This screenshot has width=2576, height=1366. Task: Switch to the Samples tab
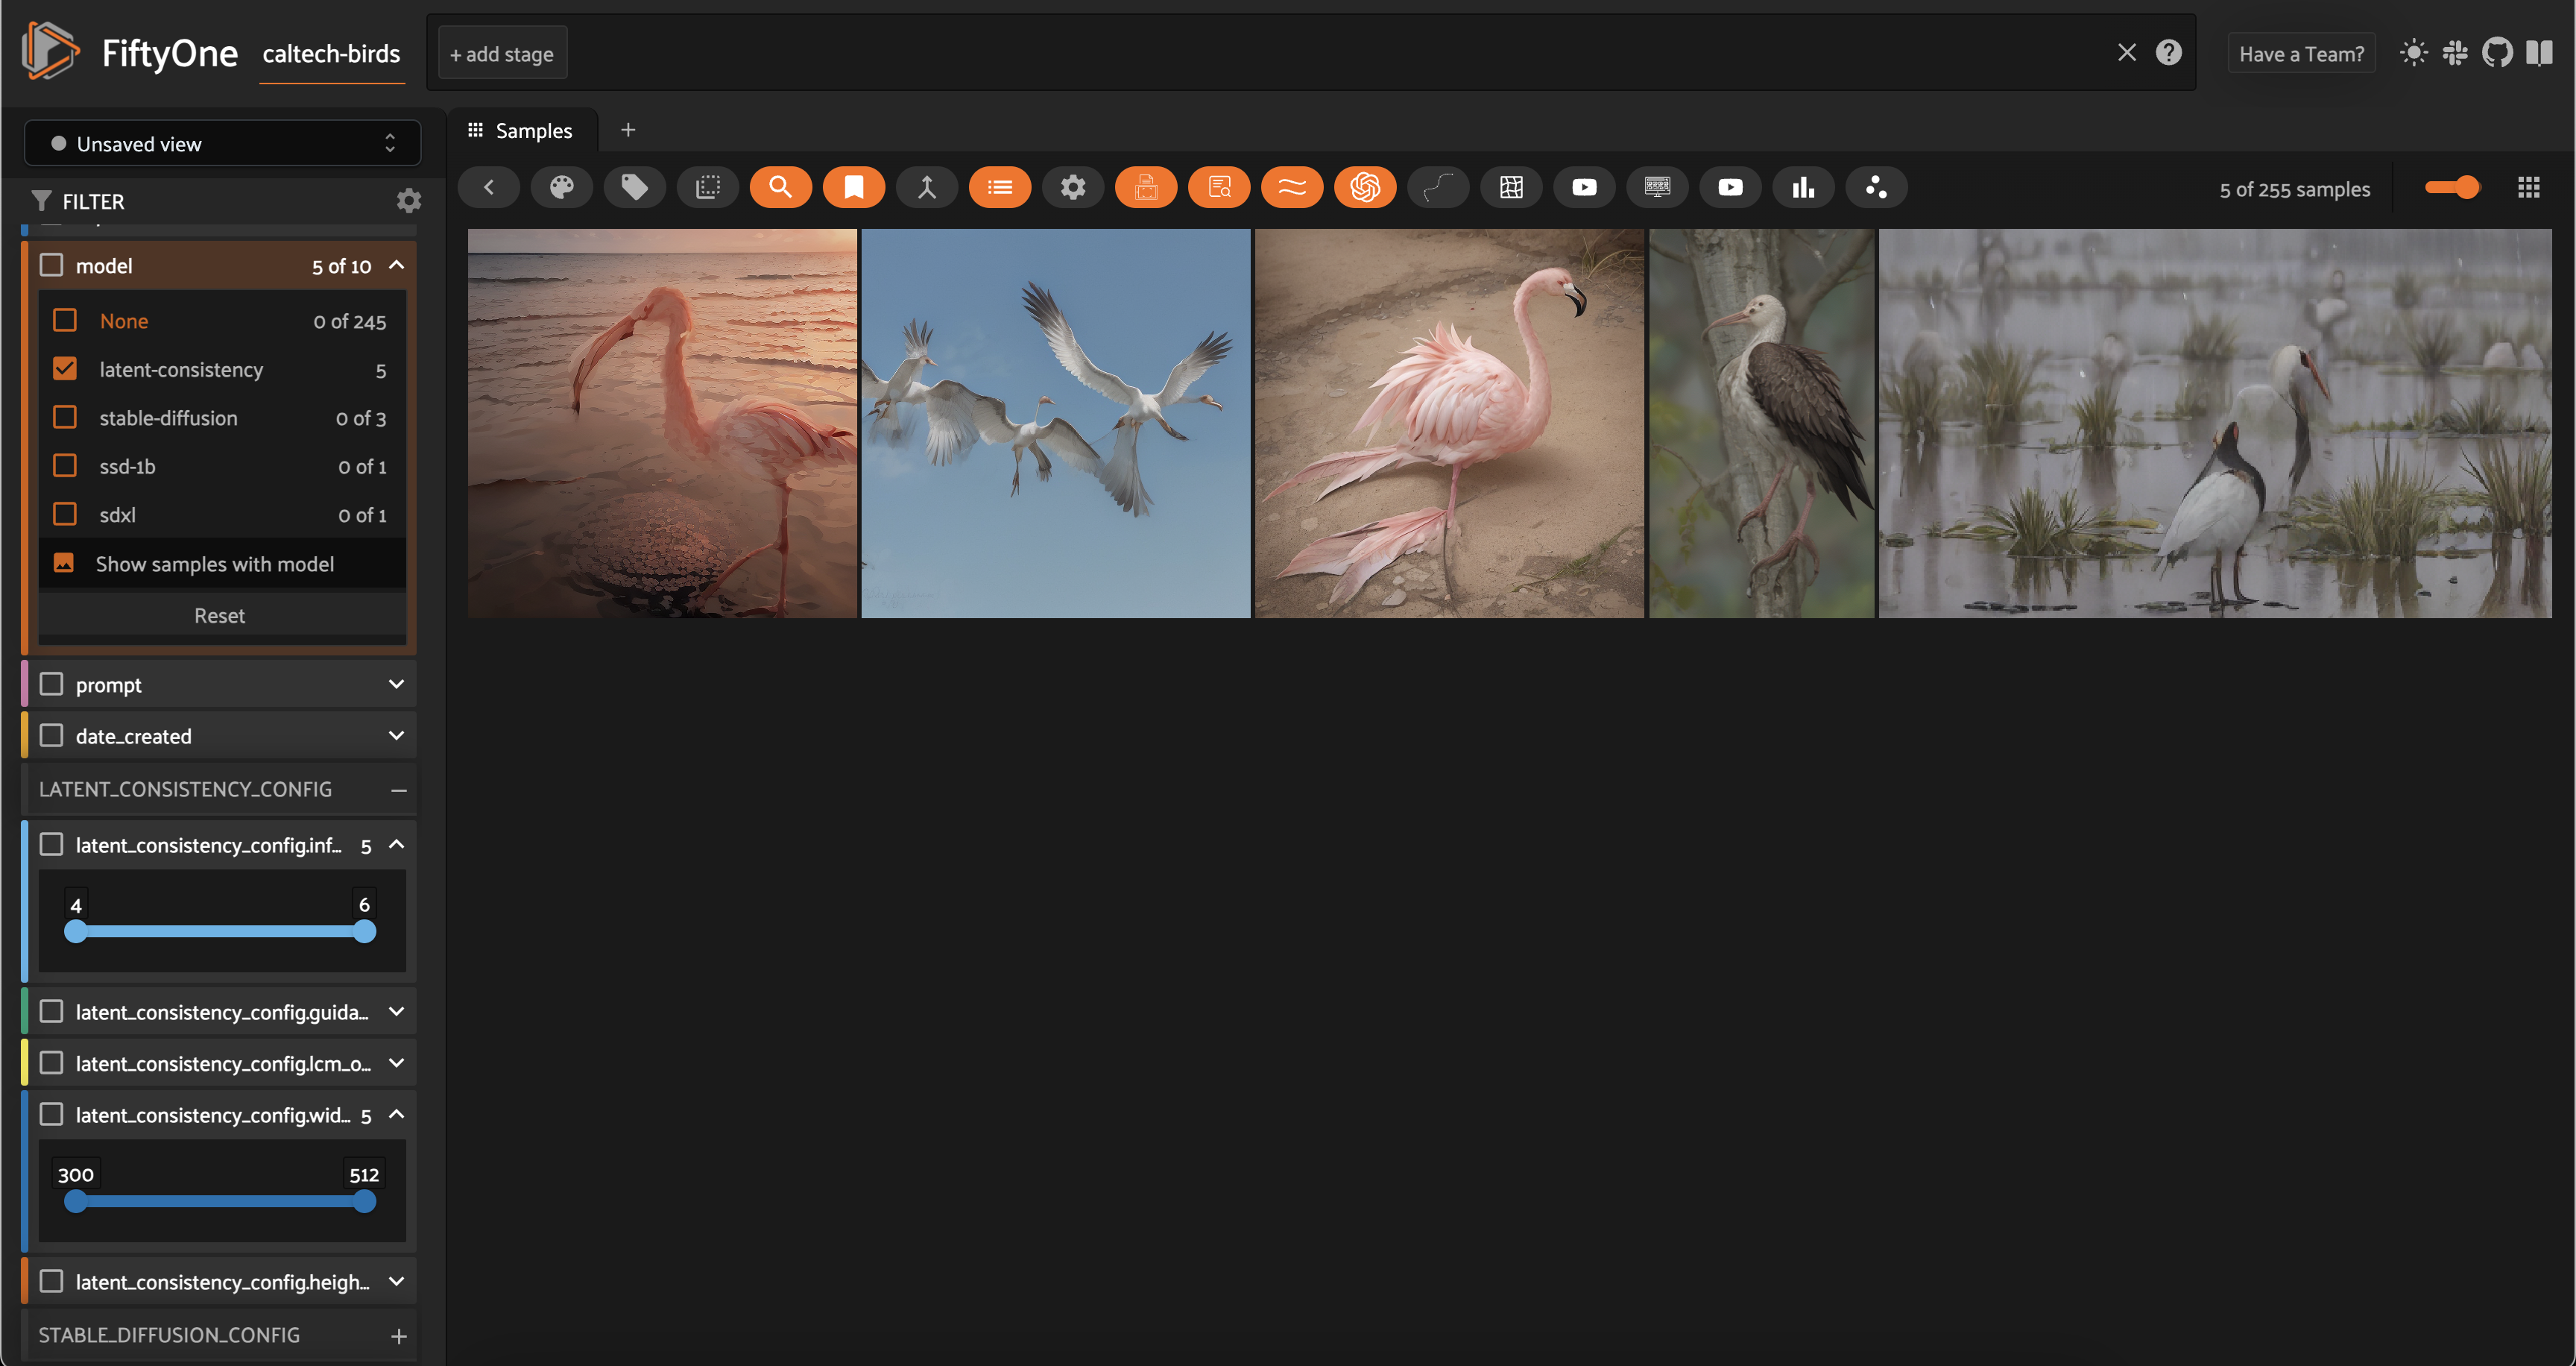coord(521,130)
